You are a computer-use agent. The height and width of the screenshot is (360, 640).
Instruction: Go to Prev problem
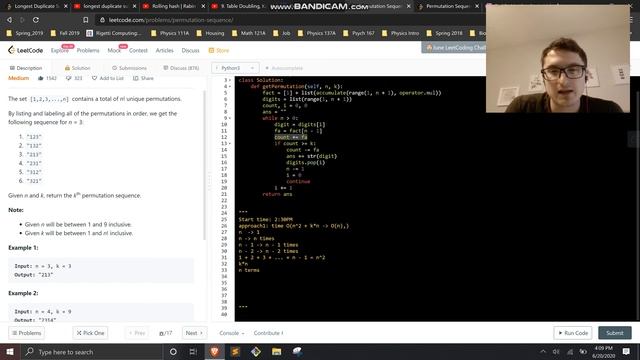point(137,333)
